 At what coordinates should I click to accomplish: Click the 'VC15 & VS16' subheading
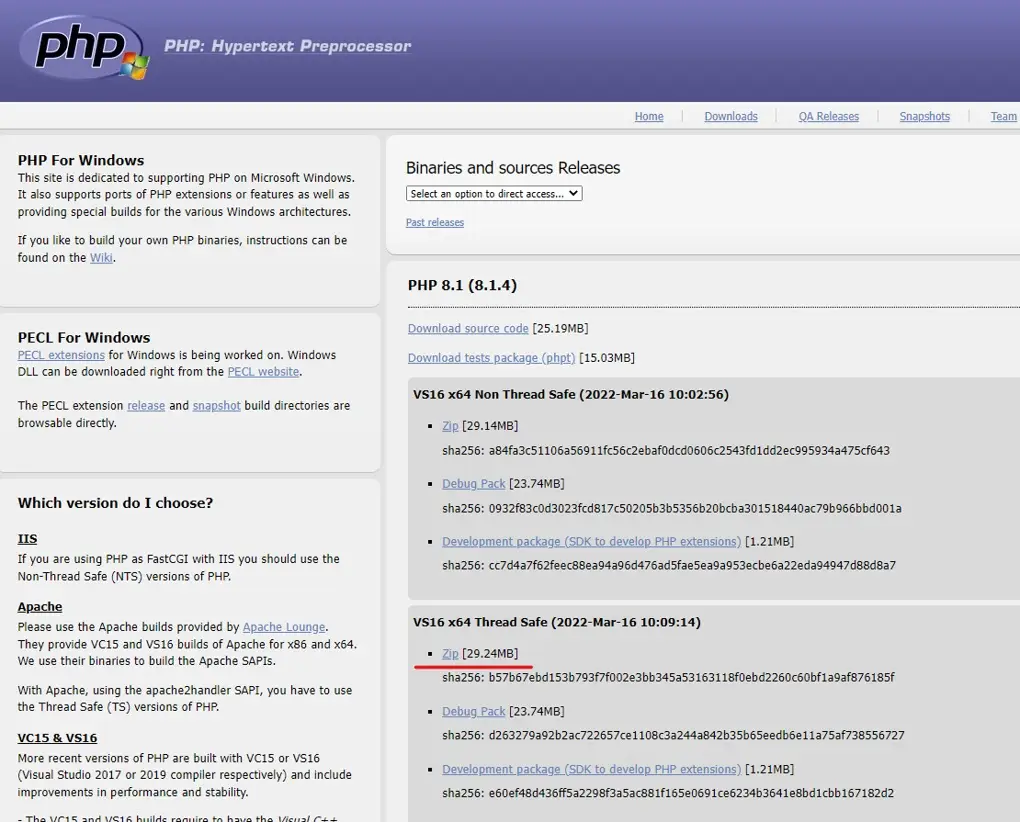(57, 738)
